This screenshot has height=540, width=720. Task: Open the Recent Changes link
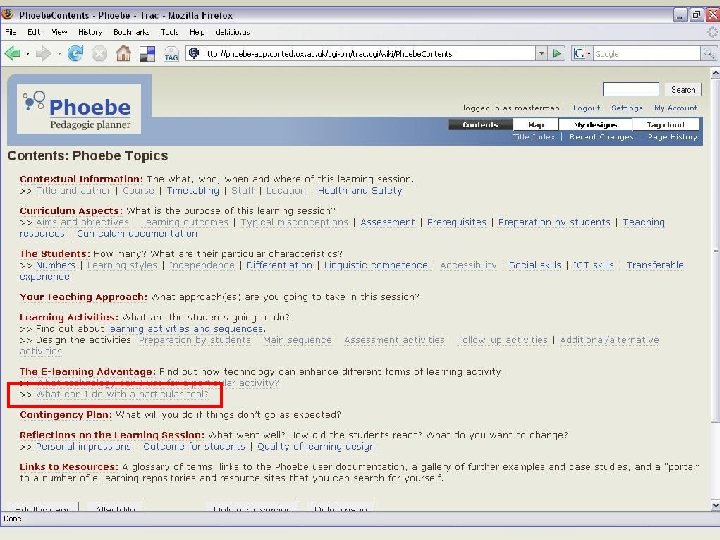tap(601, 137)
